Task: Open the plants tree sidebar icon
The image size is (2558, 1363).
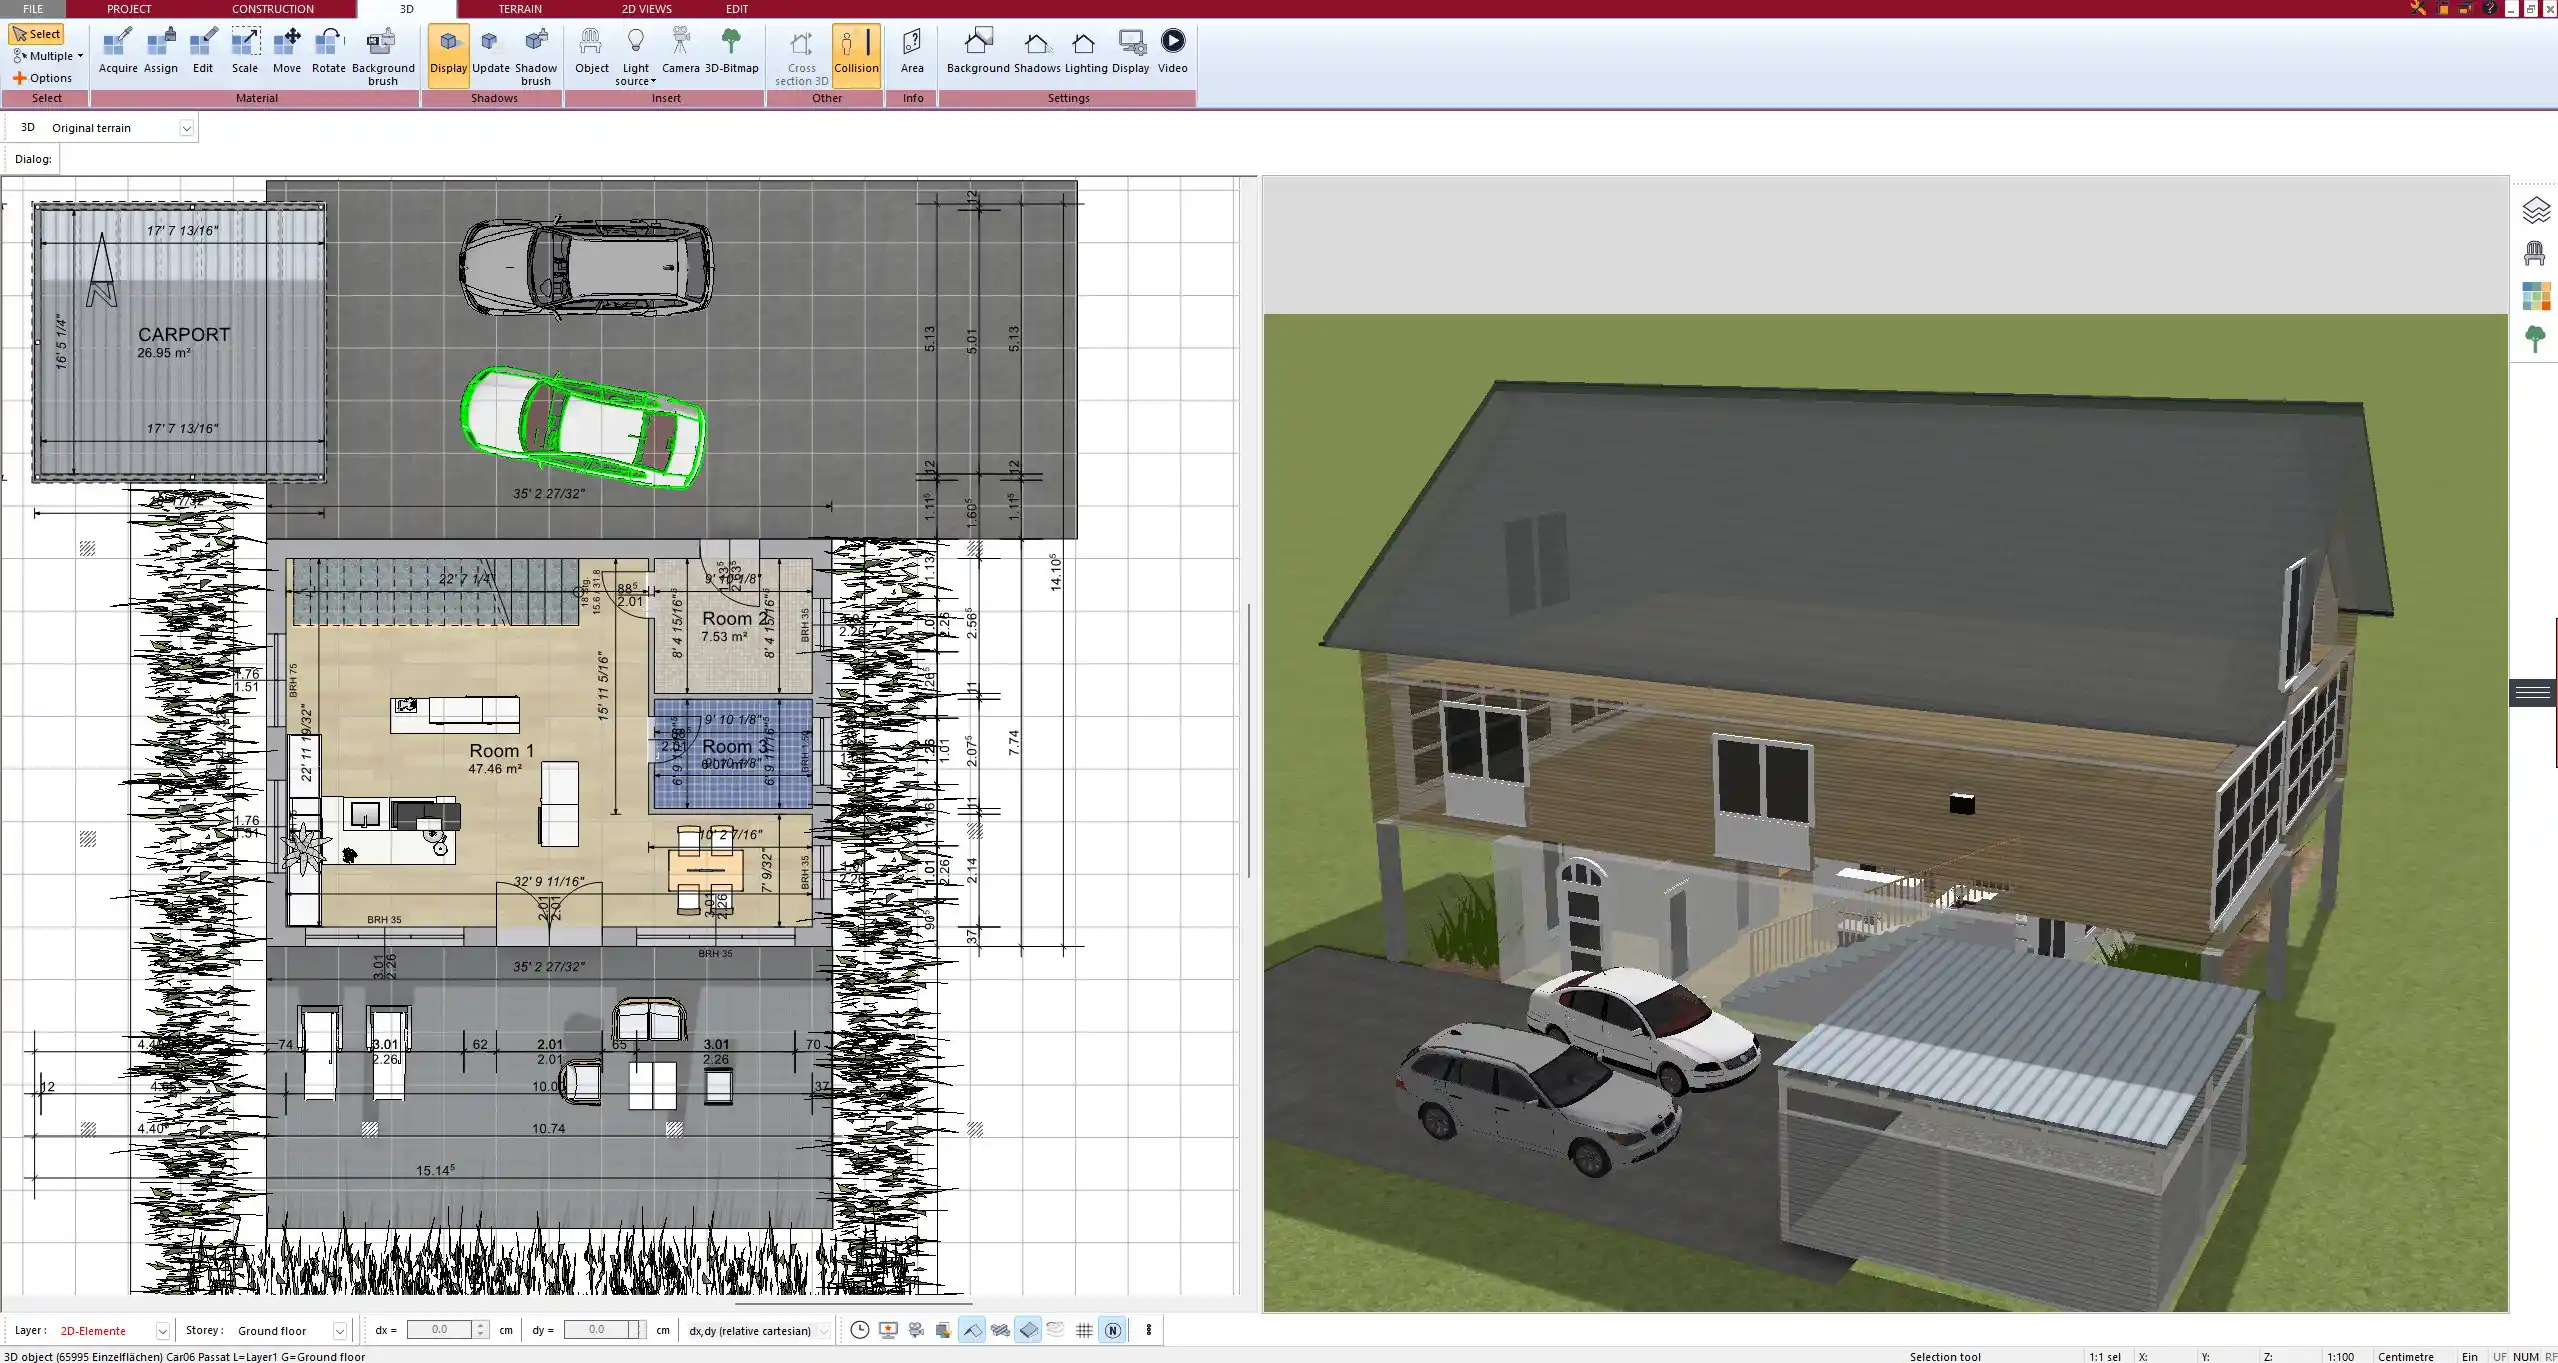Action: tap(2535, 339)
